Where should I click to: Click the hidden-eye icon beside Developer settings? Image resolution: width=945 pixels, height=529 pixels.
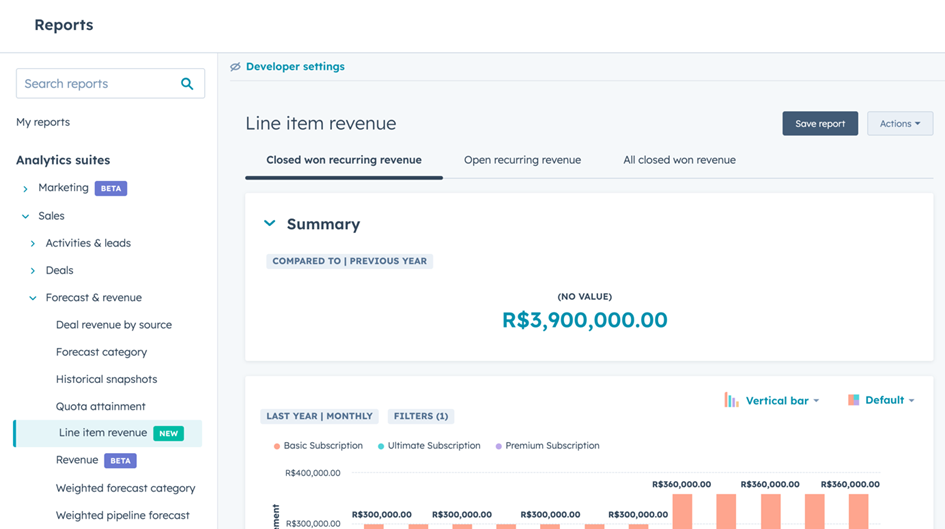235,67
